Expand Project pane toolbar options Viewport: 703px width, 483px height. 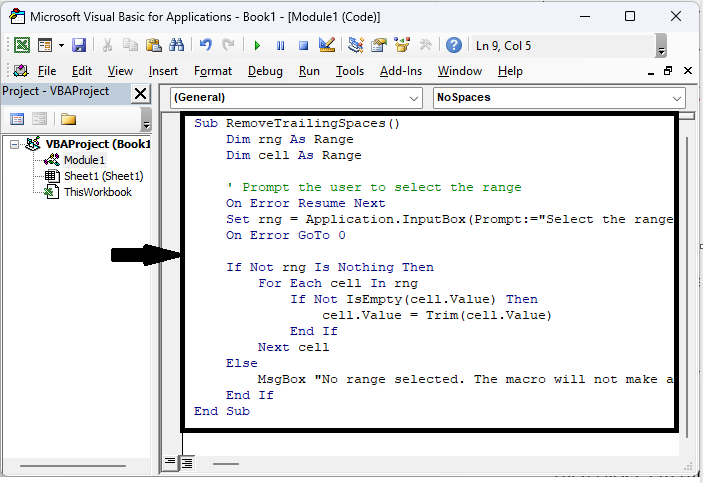(146, 119)
